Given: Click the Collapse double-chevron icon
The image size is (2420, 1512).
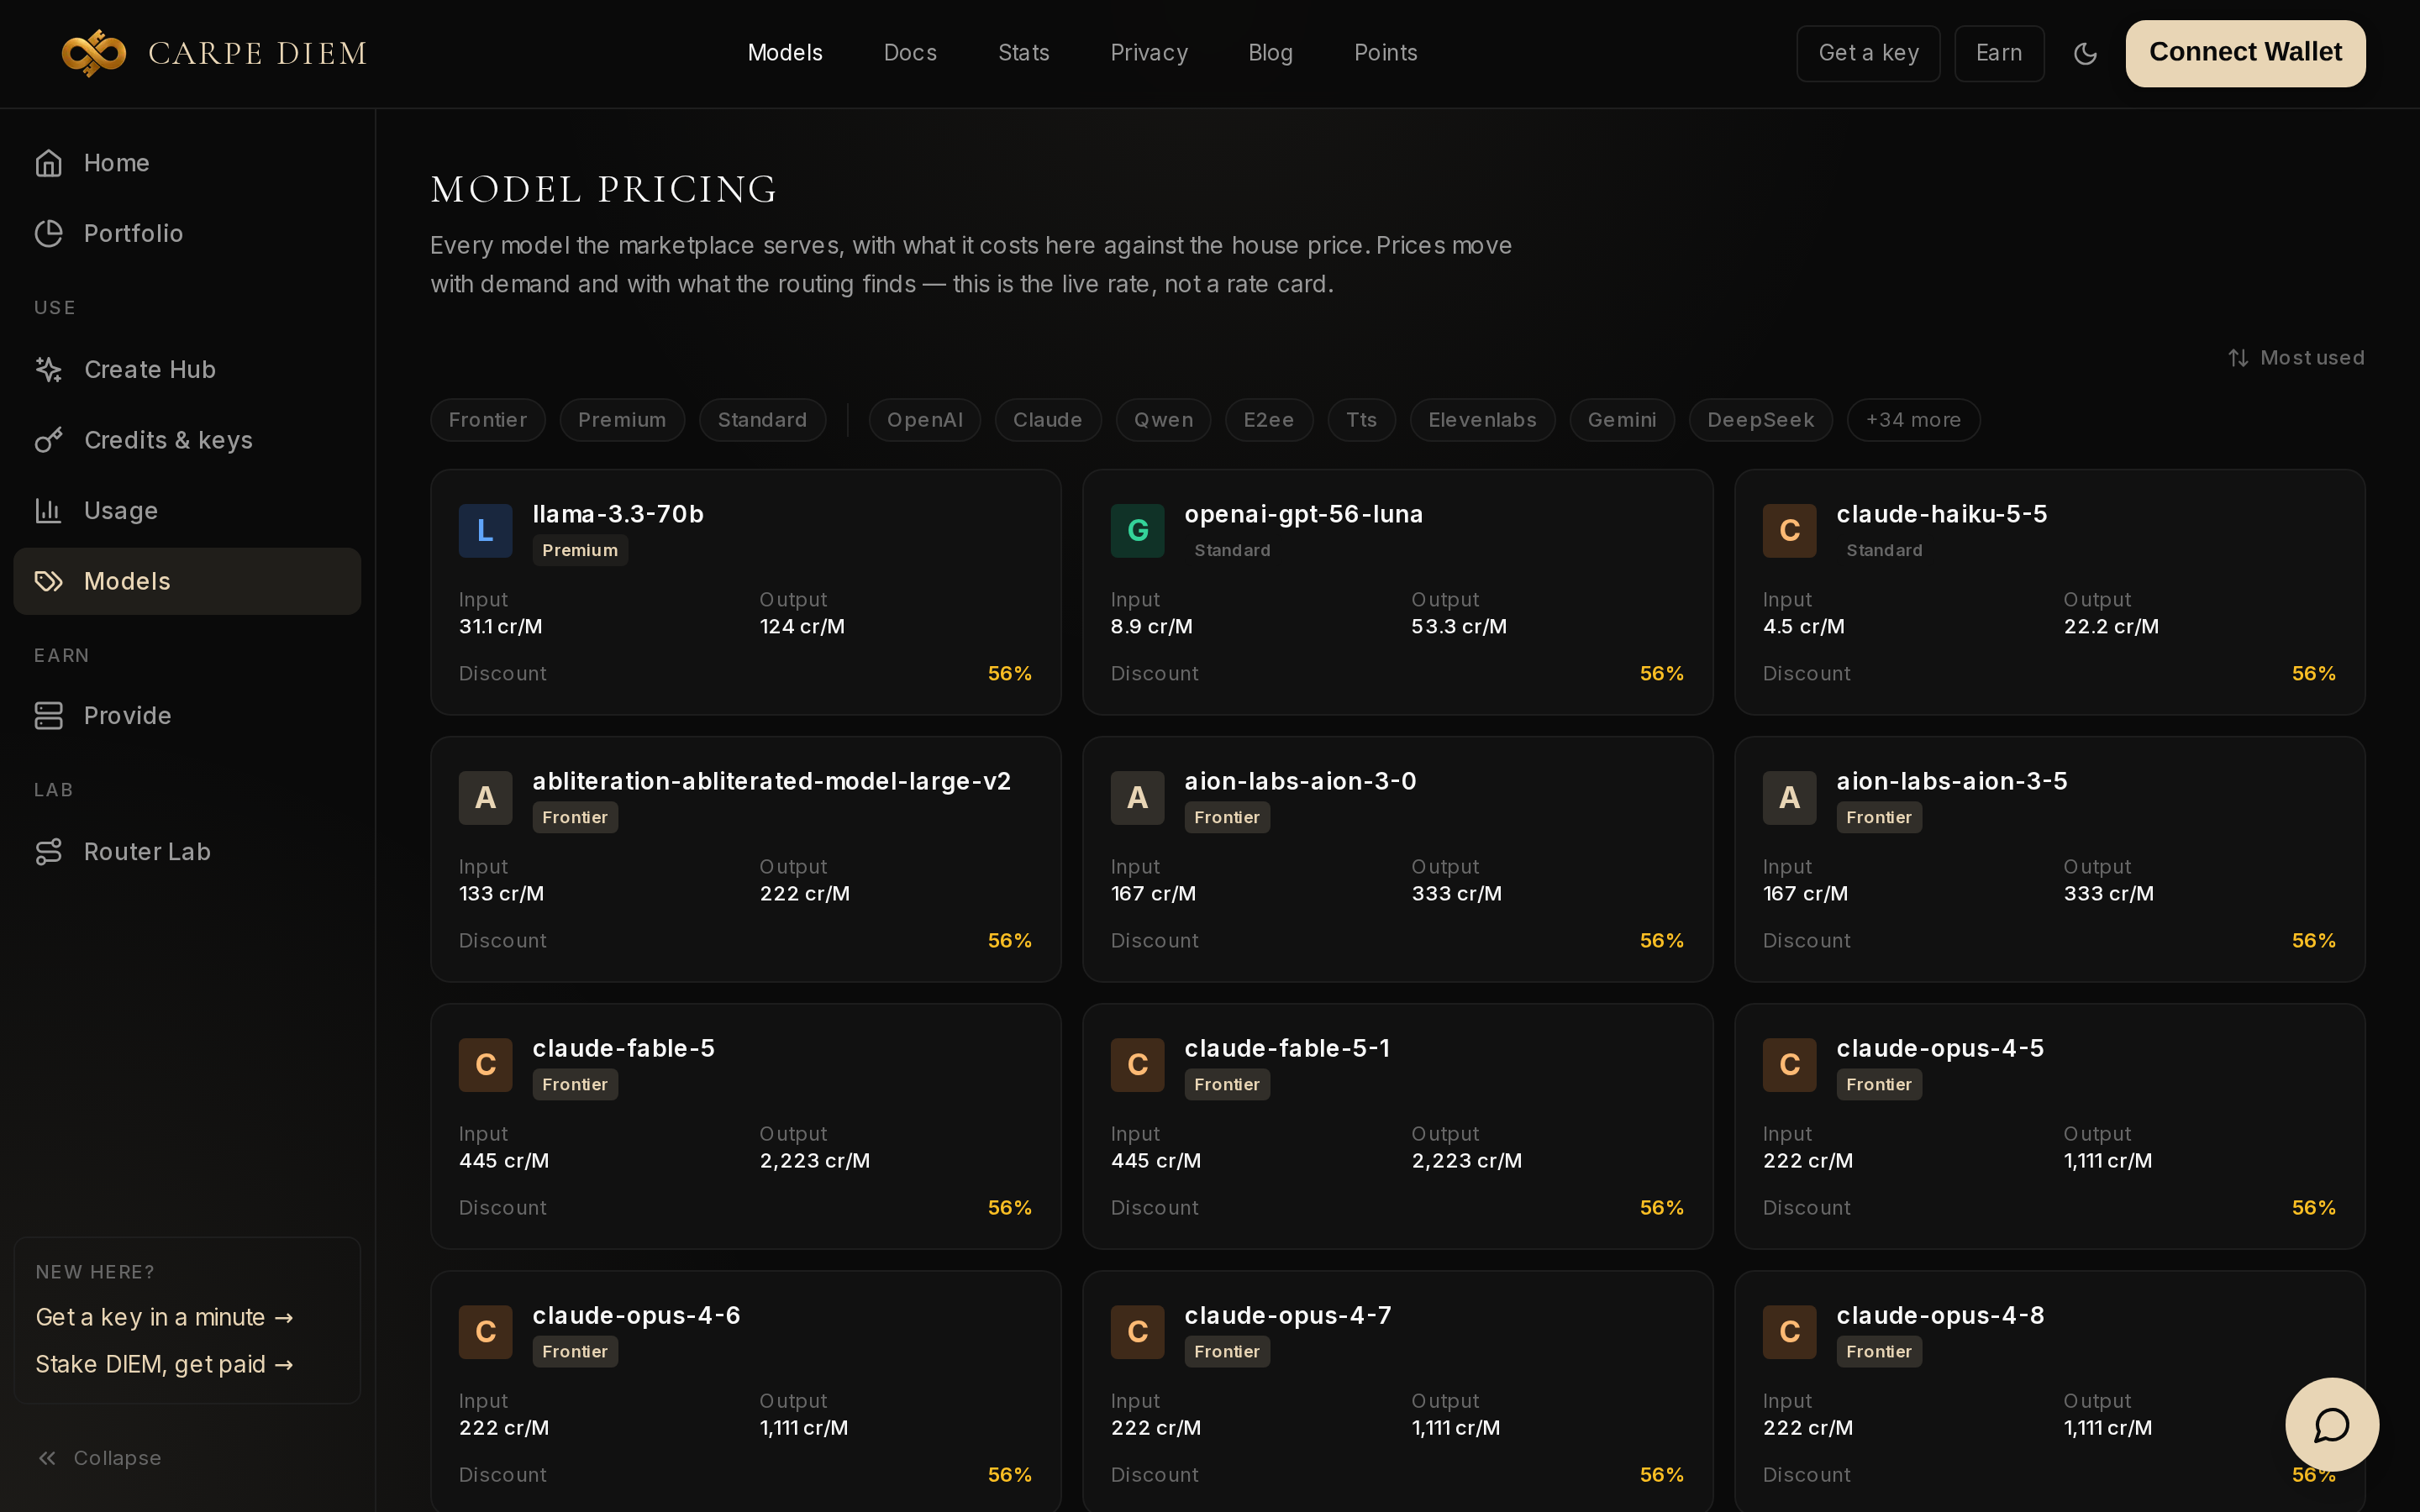Looking at the screenshot, I should pos(47,1458).
